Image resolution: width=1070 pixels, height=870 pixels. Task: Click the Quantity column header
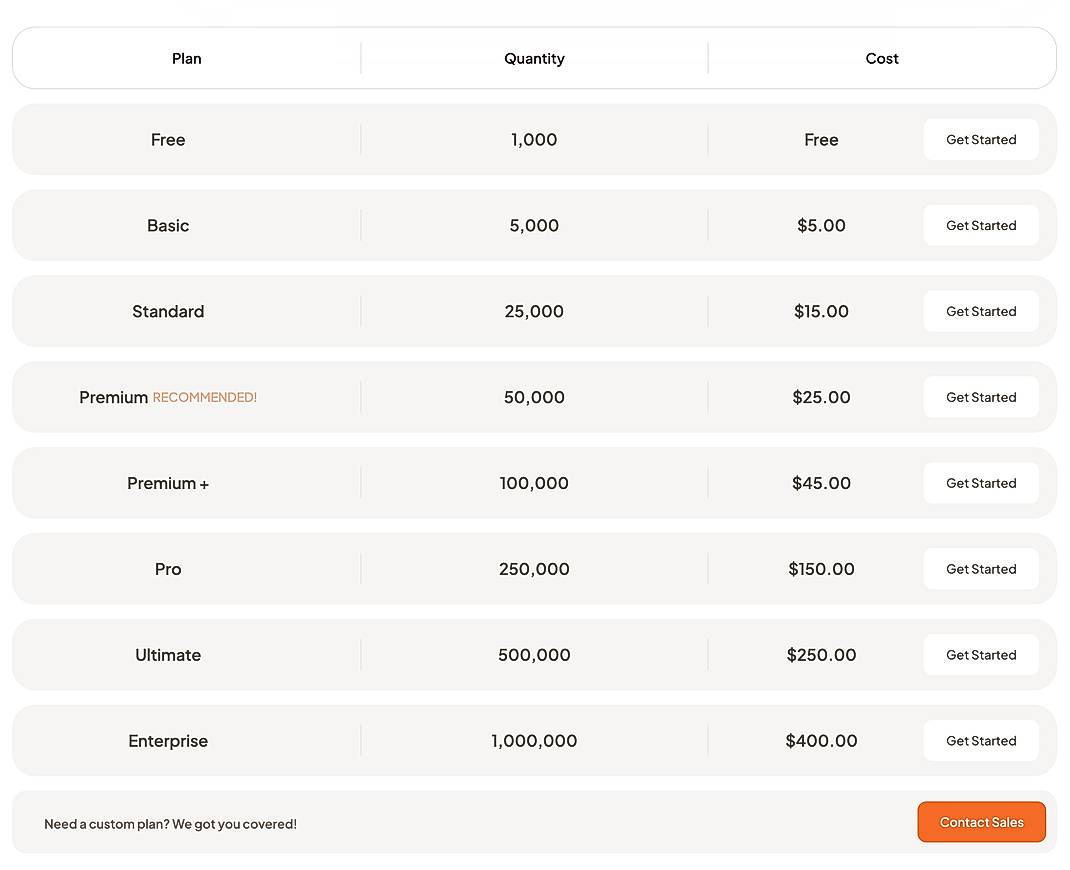click(534, 58)
